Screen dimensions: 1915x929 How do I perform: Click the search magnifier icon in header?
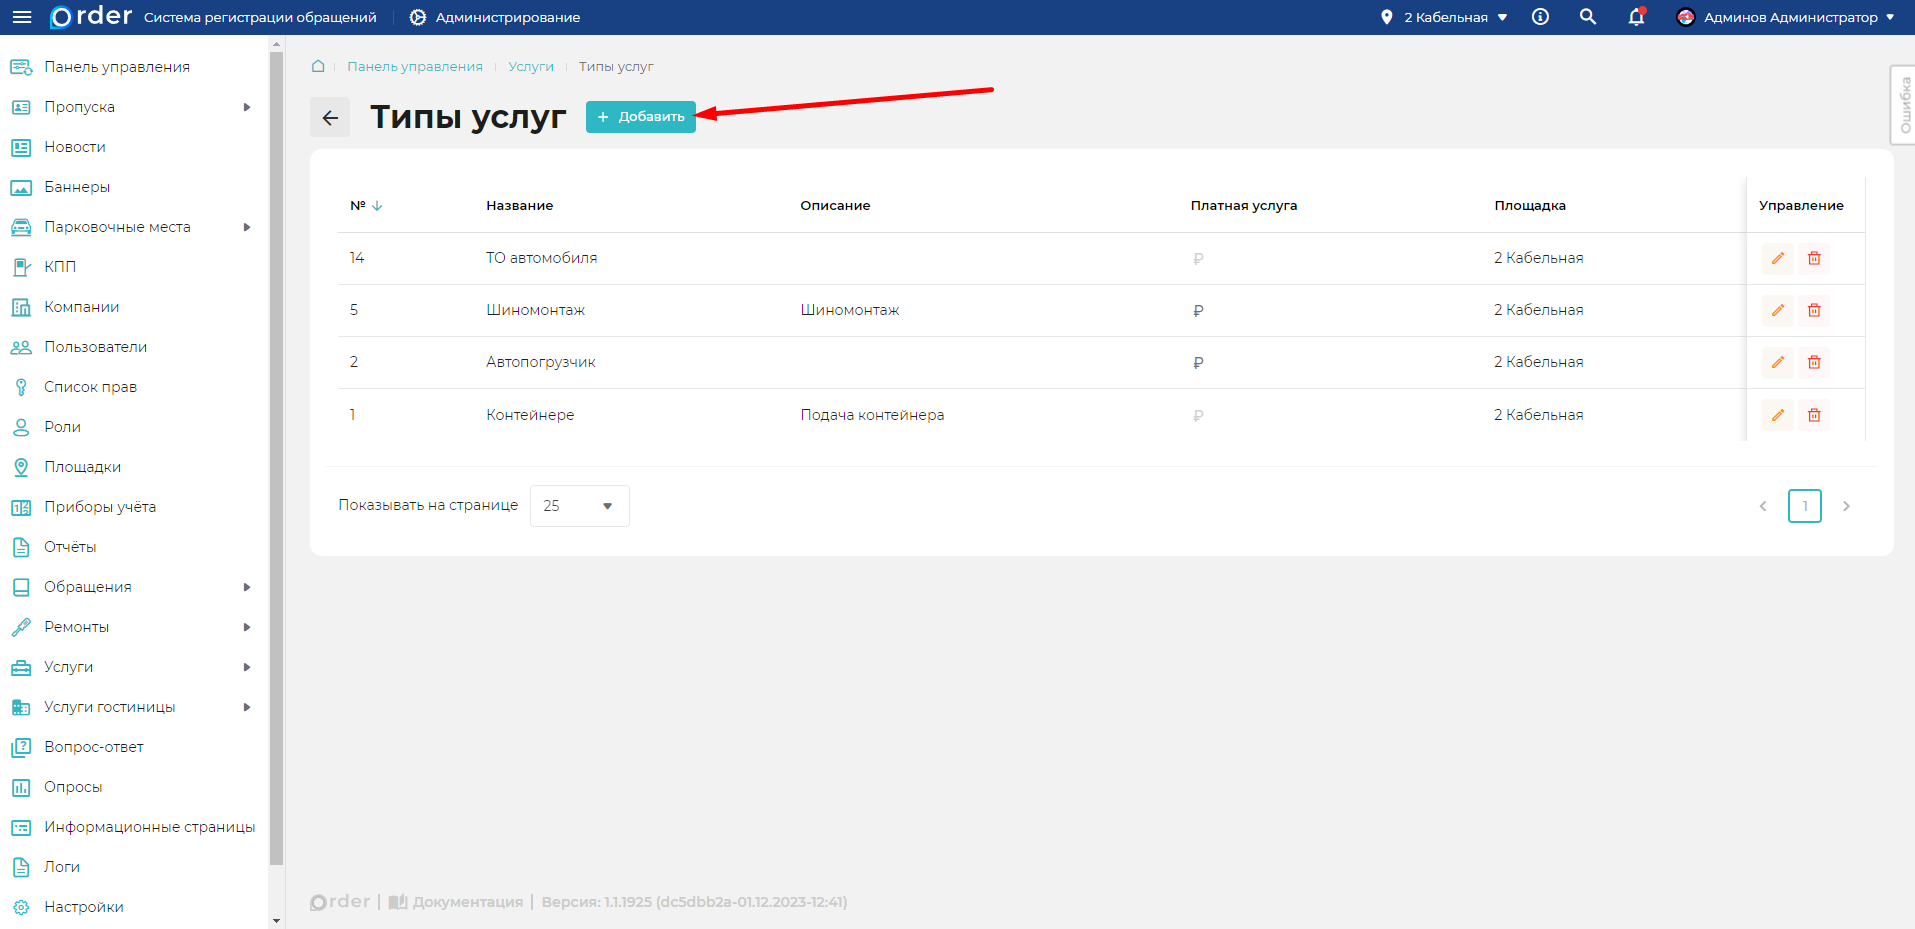1587,17
